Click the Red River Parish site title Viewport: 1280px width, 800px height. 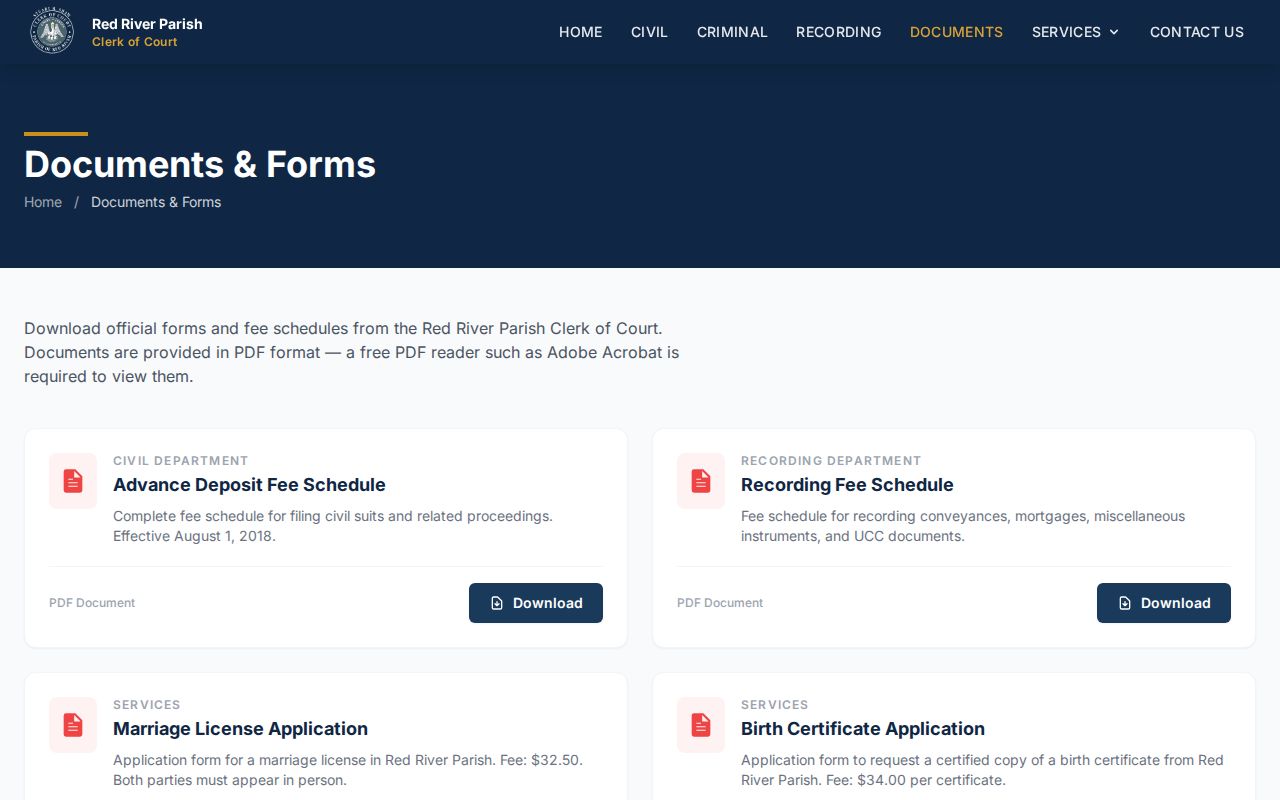point(147,24)
